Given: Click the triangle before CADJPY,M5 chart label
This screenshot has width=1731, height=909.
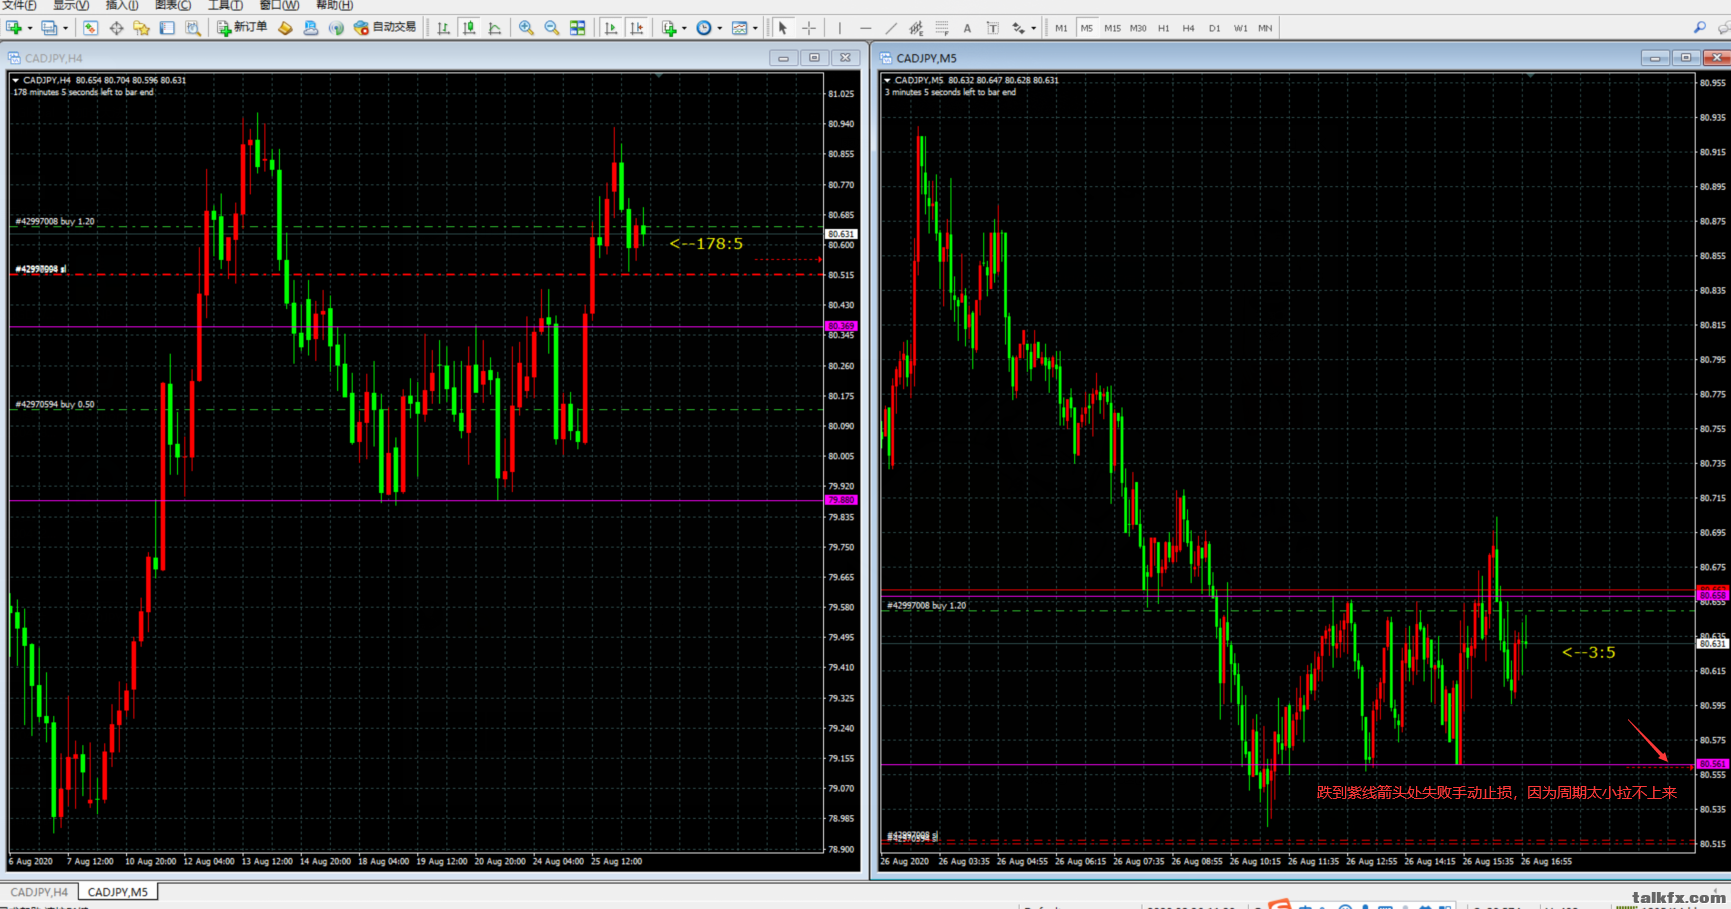Looking at the screenshot, I should click(888, 80).
